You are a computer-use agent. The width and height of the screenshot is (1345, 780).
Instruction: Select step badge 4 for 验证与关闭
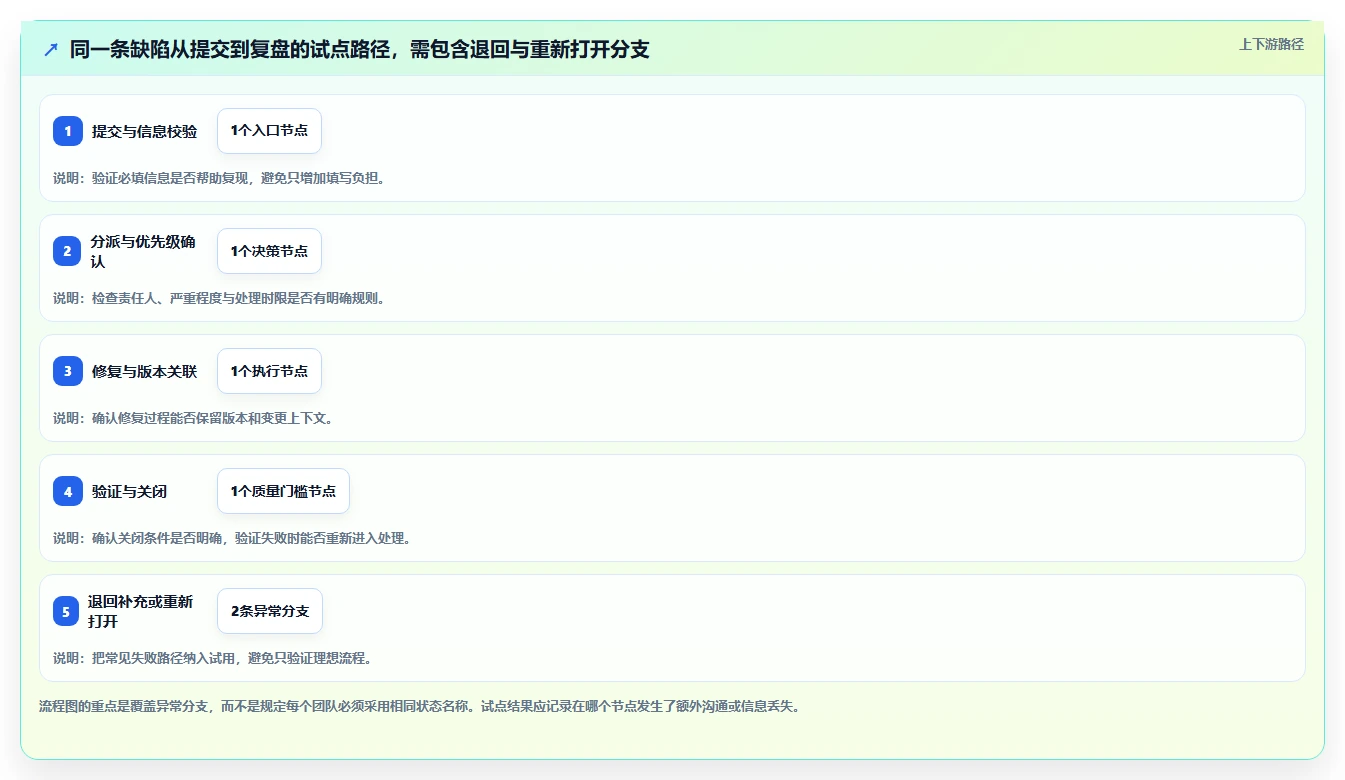68,491
